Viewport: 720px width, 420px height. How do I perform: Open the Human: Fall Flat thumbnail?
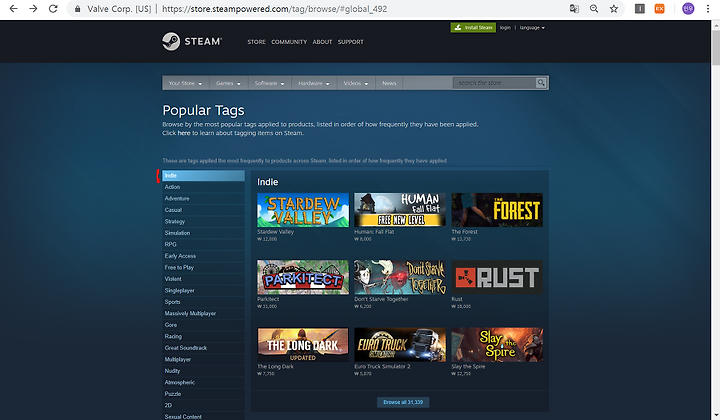(400, 210)
